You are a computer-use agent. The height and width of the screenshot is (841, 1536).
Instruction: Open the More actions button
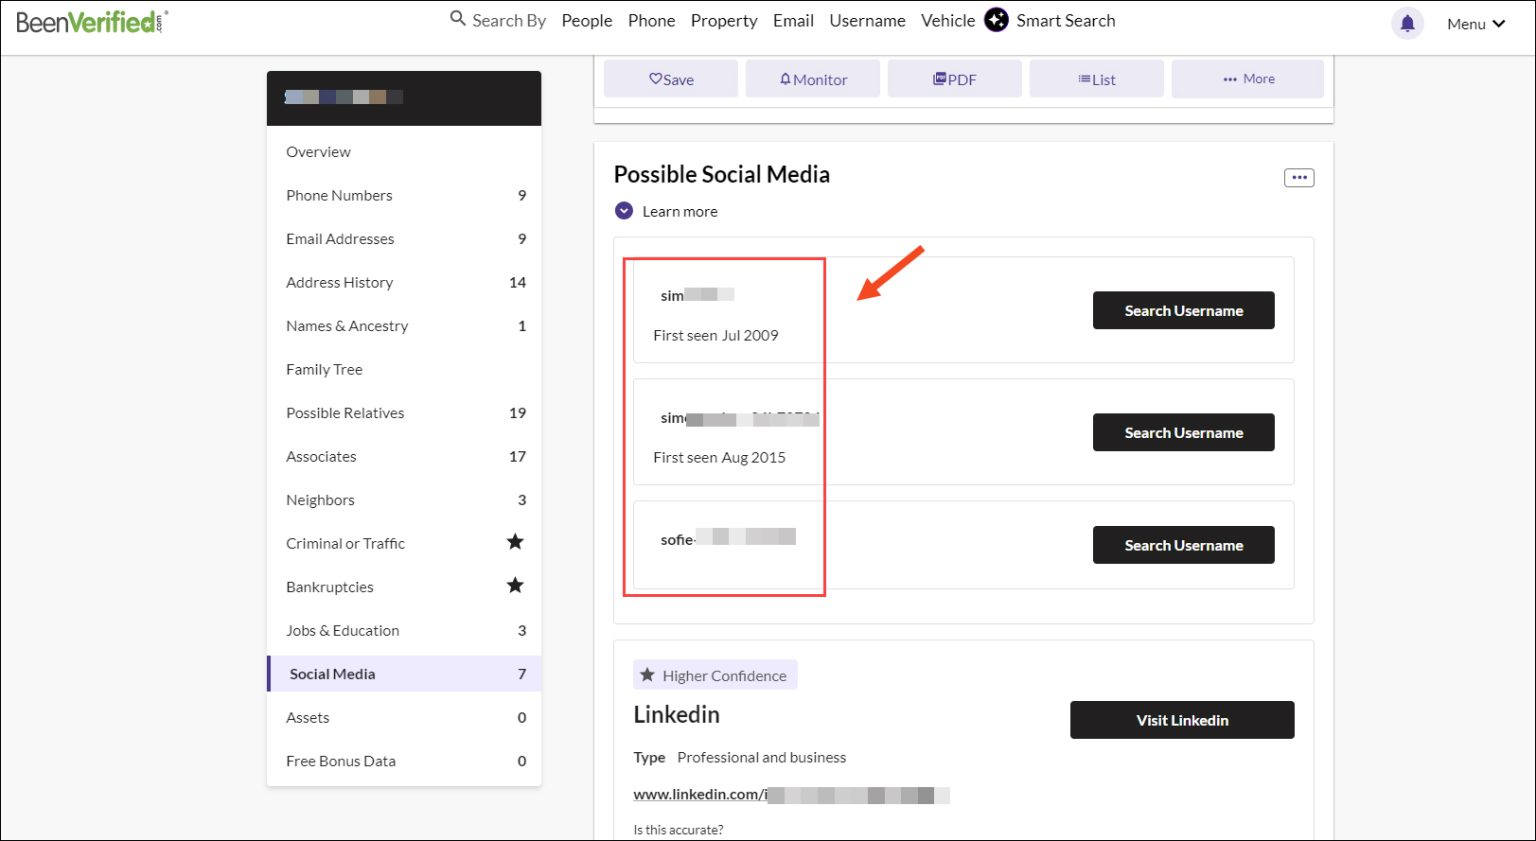pos(1248,79)
